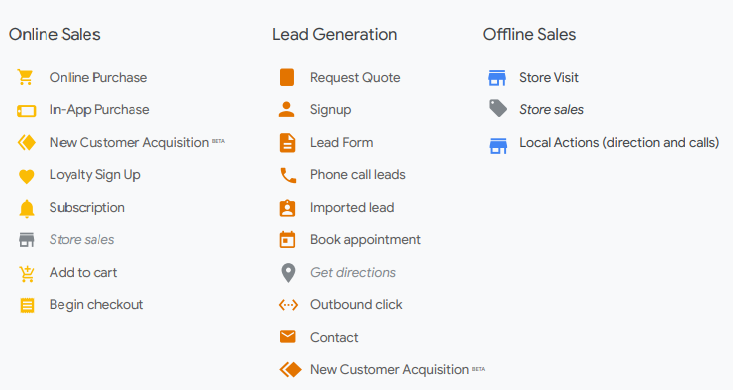Click the yellow New Customer Acquisition icon under Online Sales
733x390 pixels.
(27, 142)
